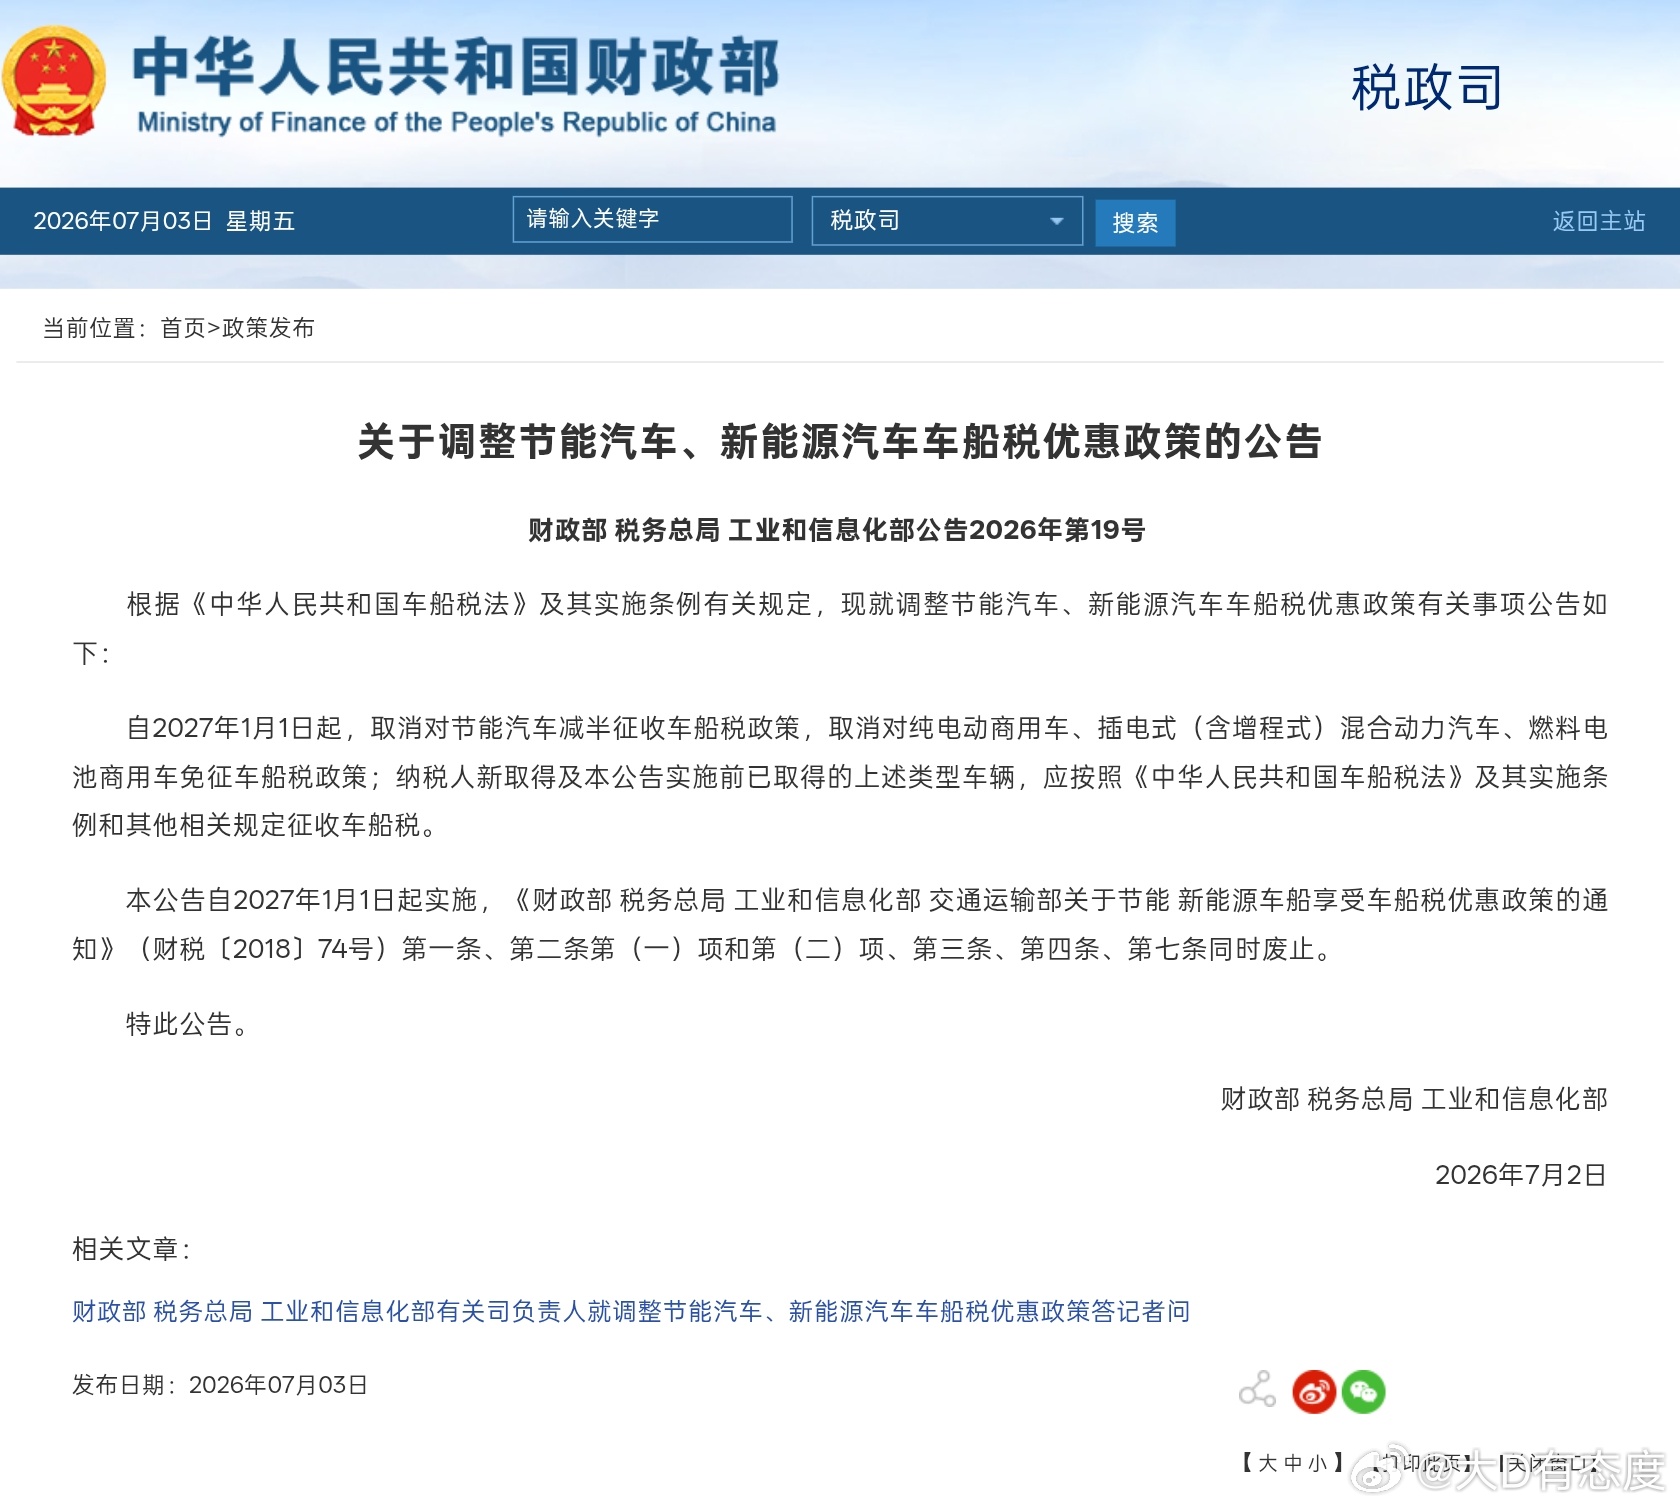Screen dimensions: 1680x1510
Task: Open the 税政司 search scope dropdown
Action: (x=947, y=220)
